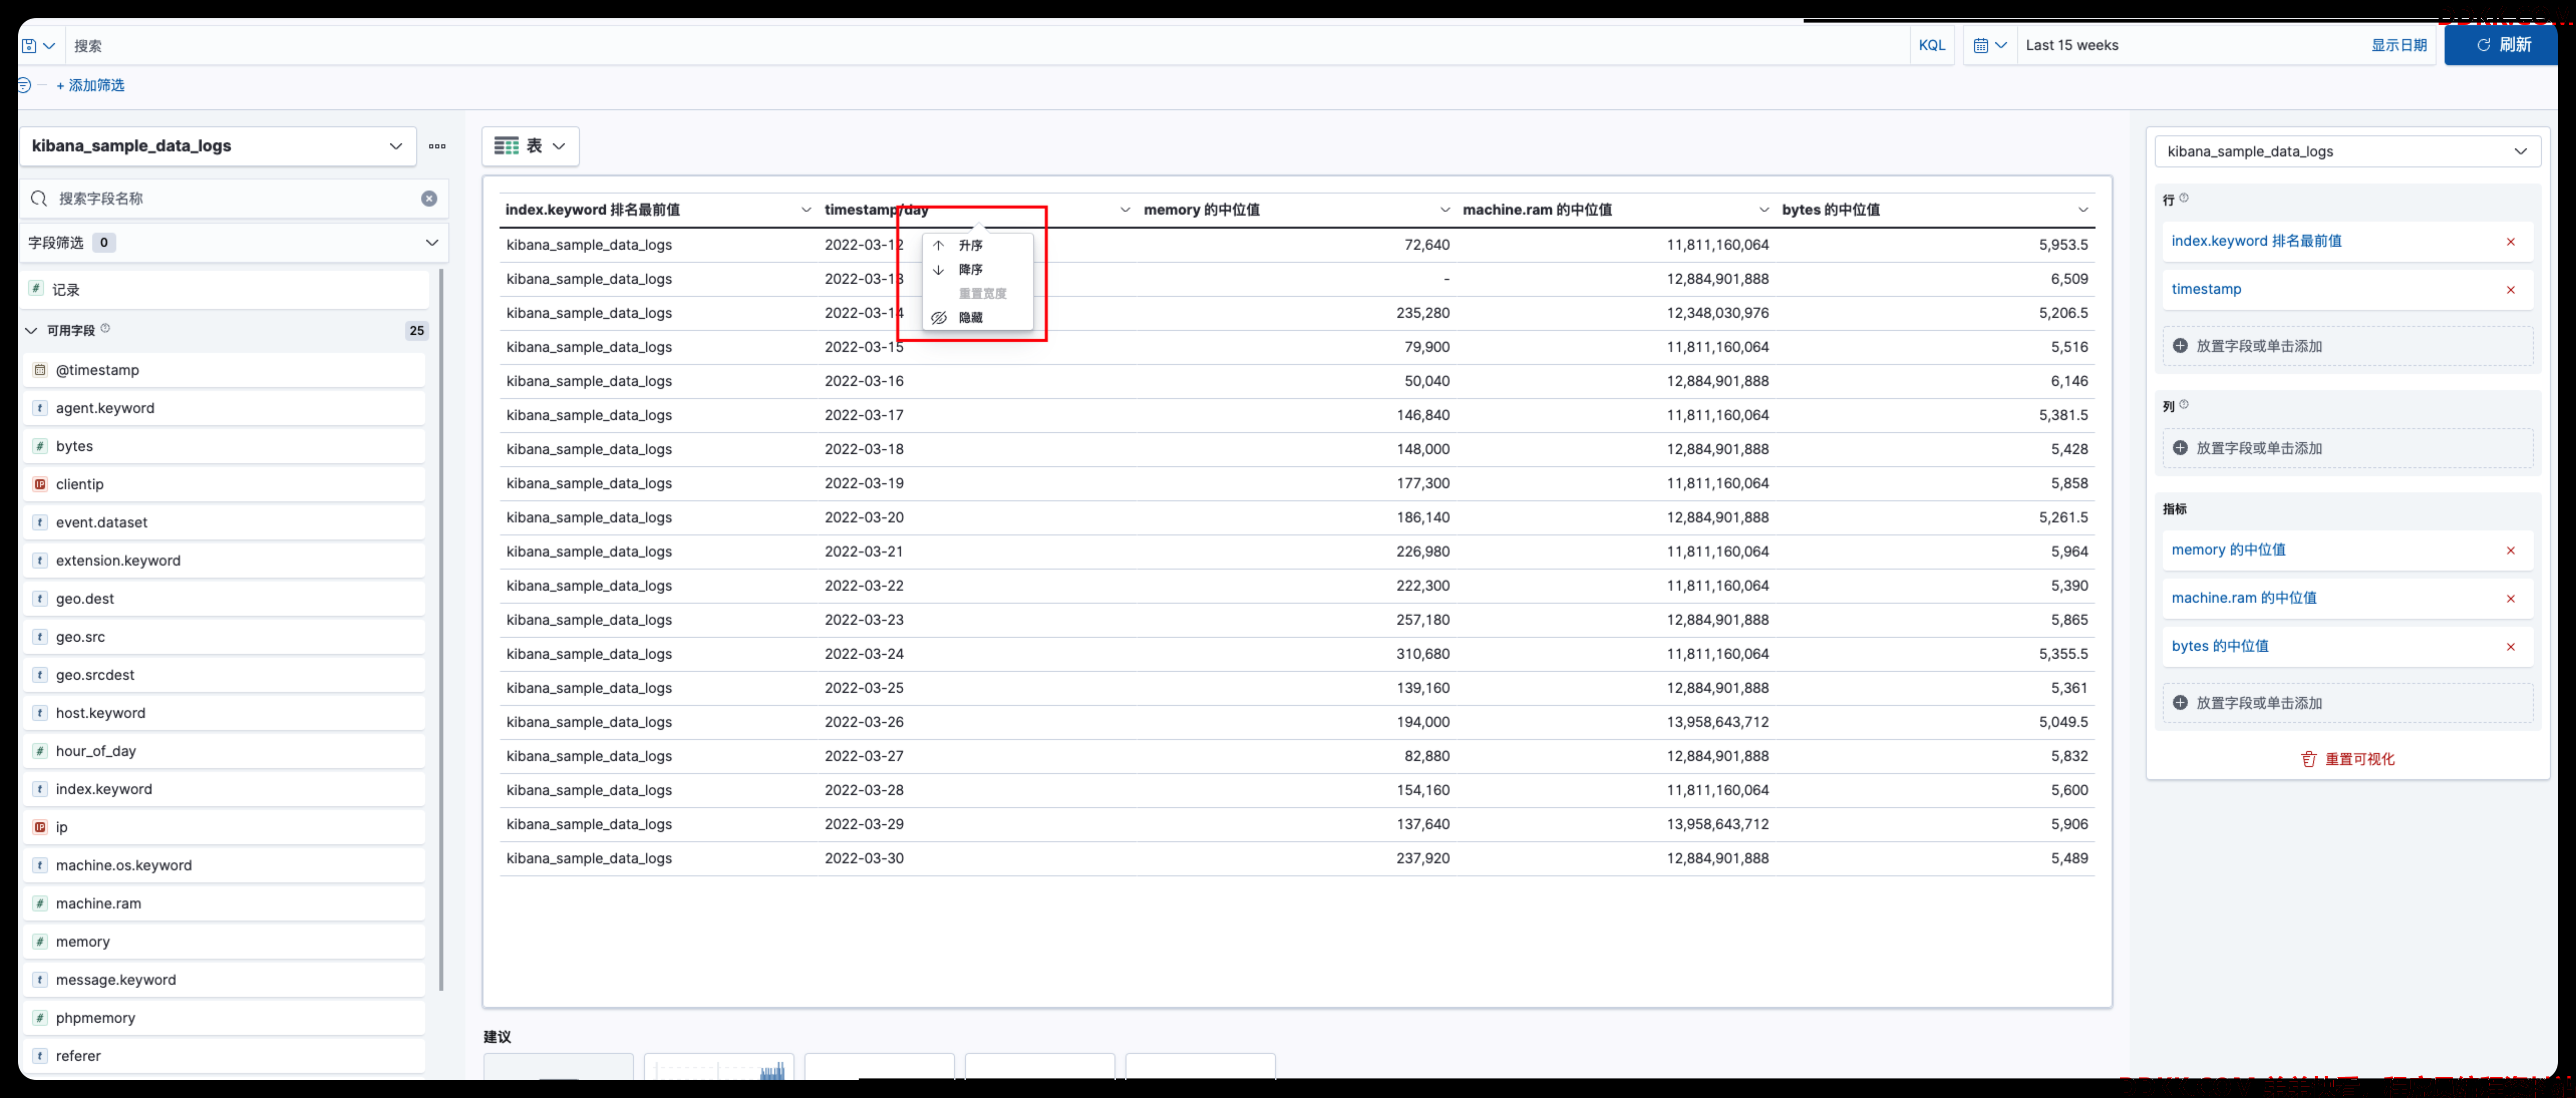The width and height of the screenshot is (2576, 1098).
Task: Choose 降序 descending sort in the menu
Action: [x=977, y=269]
